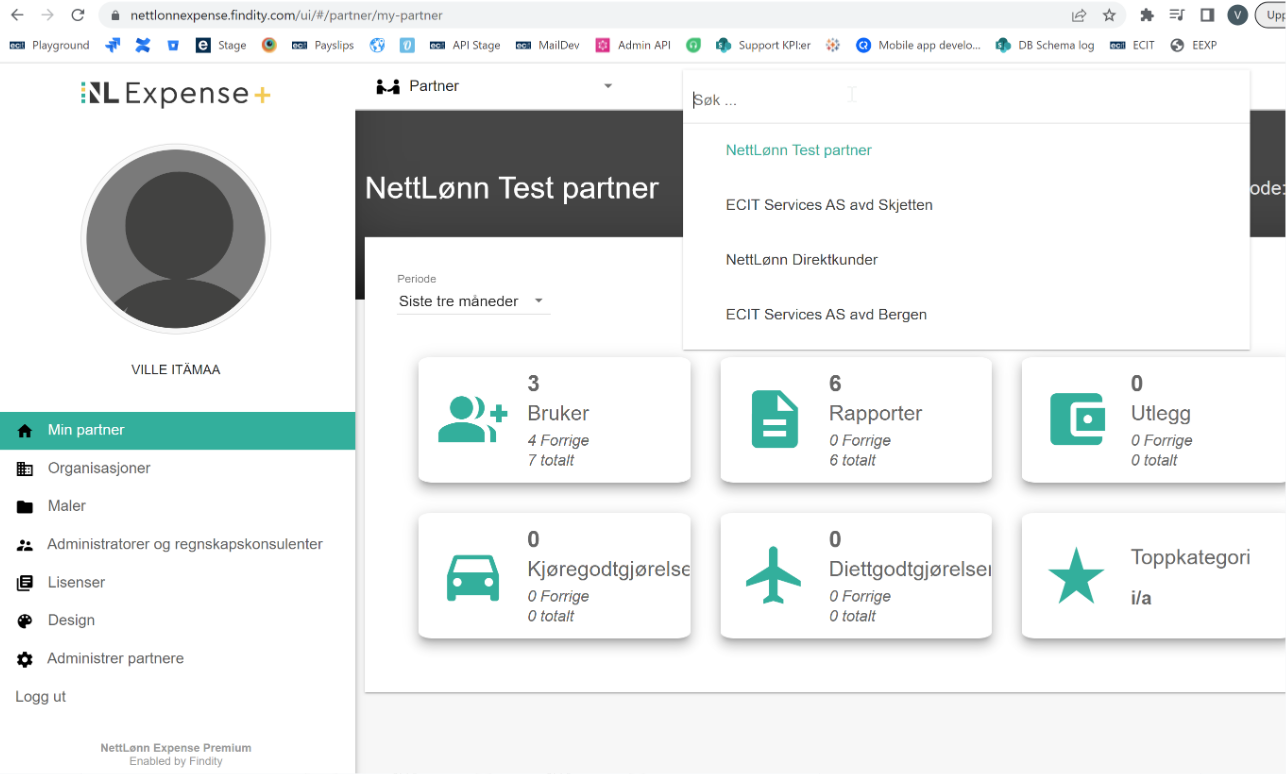1286x774 pixels.
Task: Click the document icon on Rapporter card
Action: tap(775, 420)
